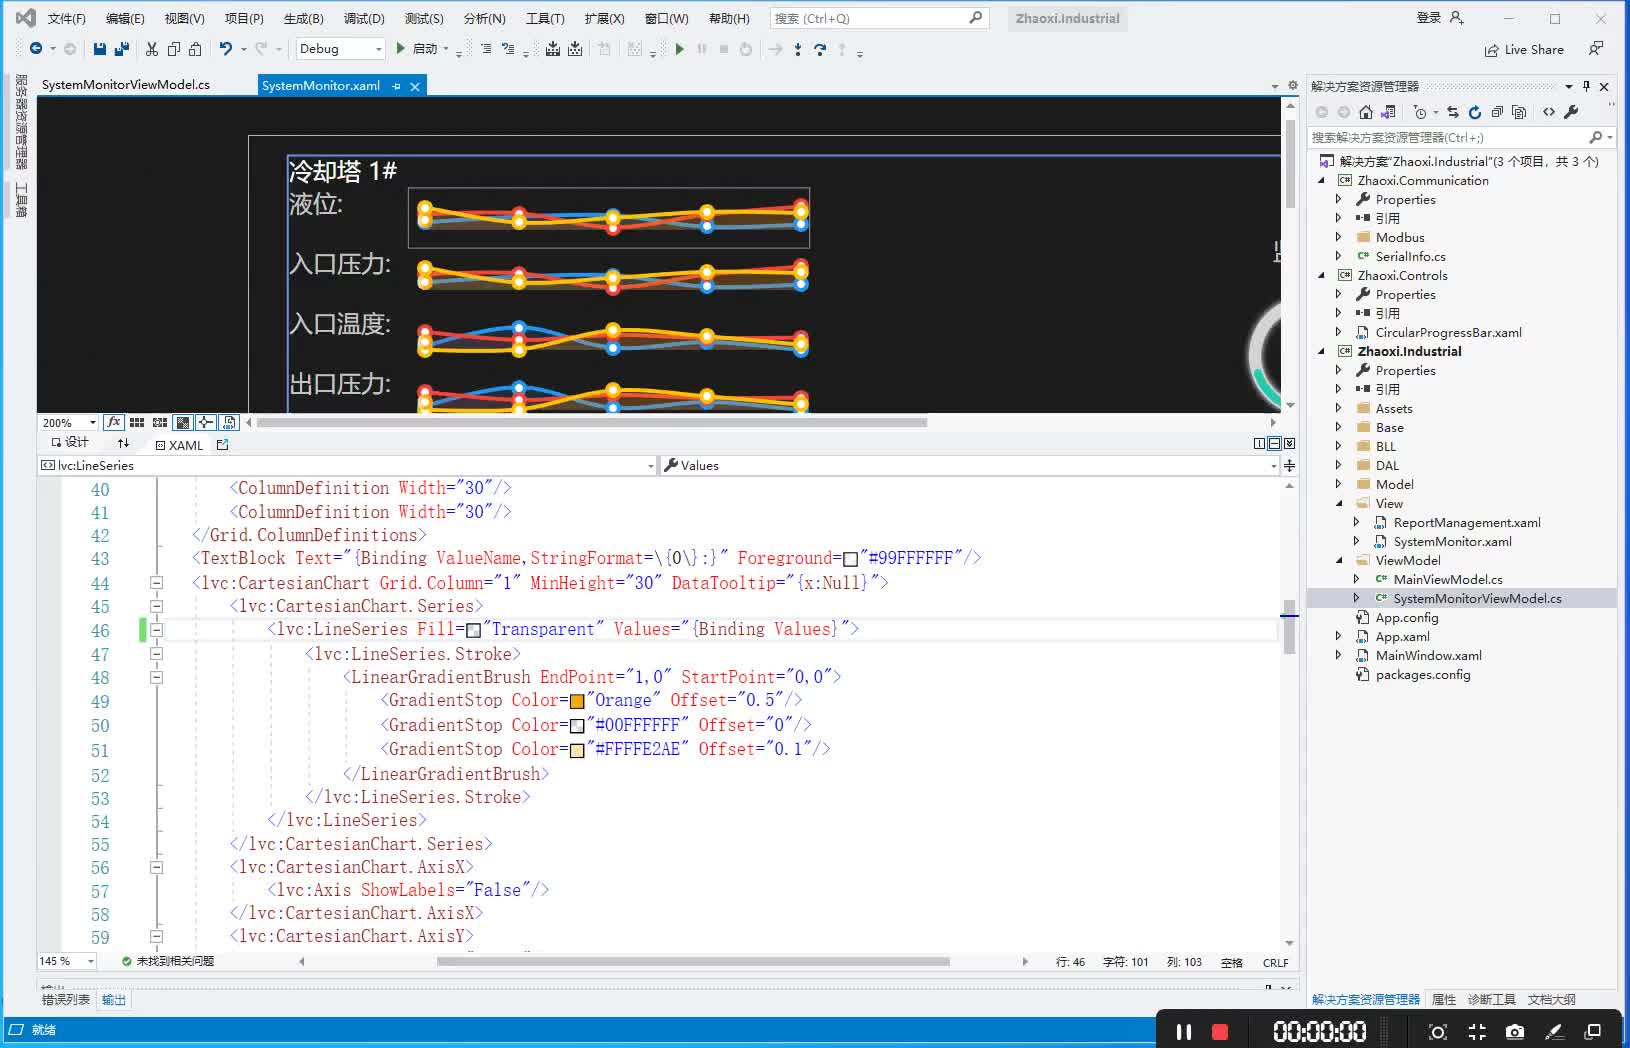
Task: Save the current file with the floppy disk icon
Action: click(x=100, y=48)
